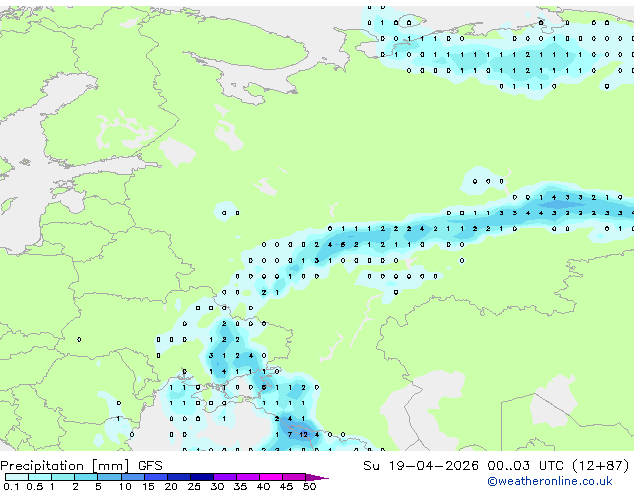The image size is (634, 490).
Task: Click the '00..03 UTC' time text
Action: [x=525, y=466]
